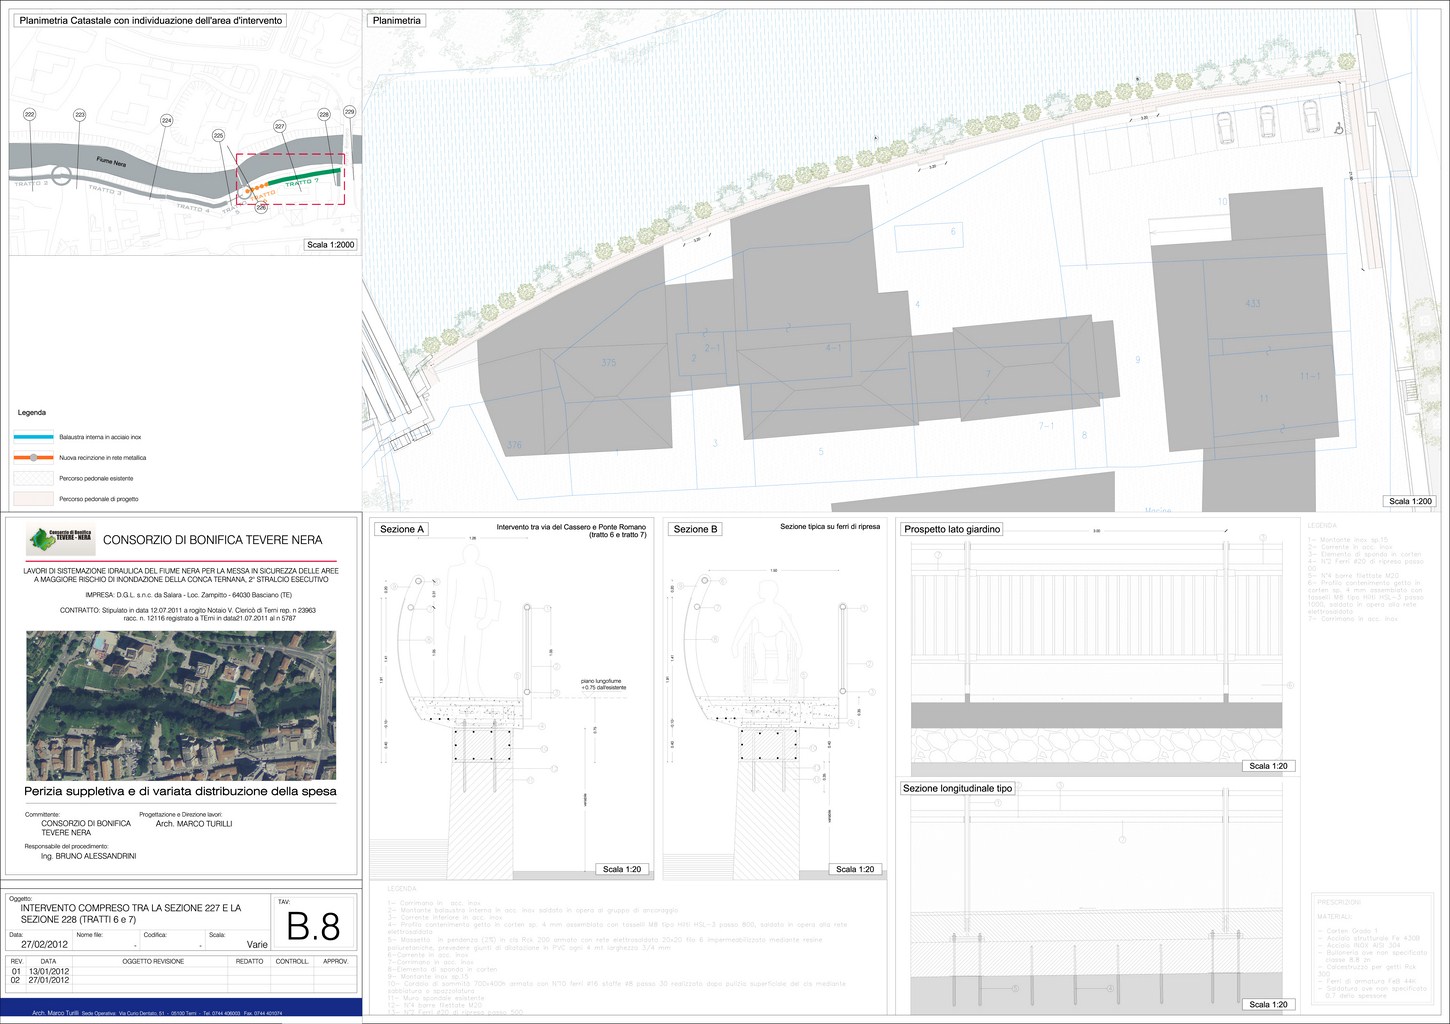Click parcel number 375 on the Planimetria

[609, 363]
